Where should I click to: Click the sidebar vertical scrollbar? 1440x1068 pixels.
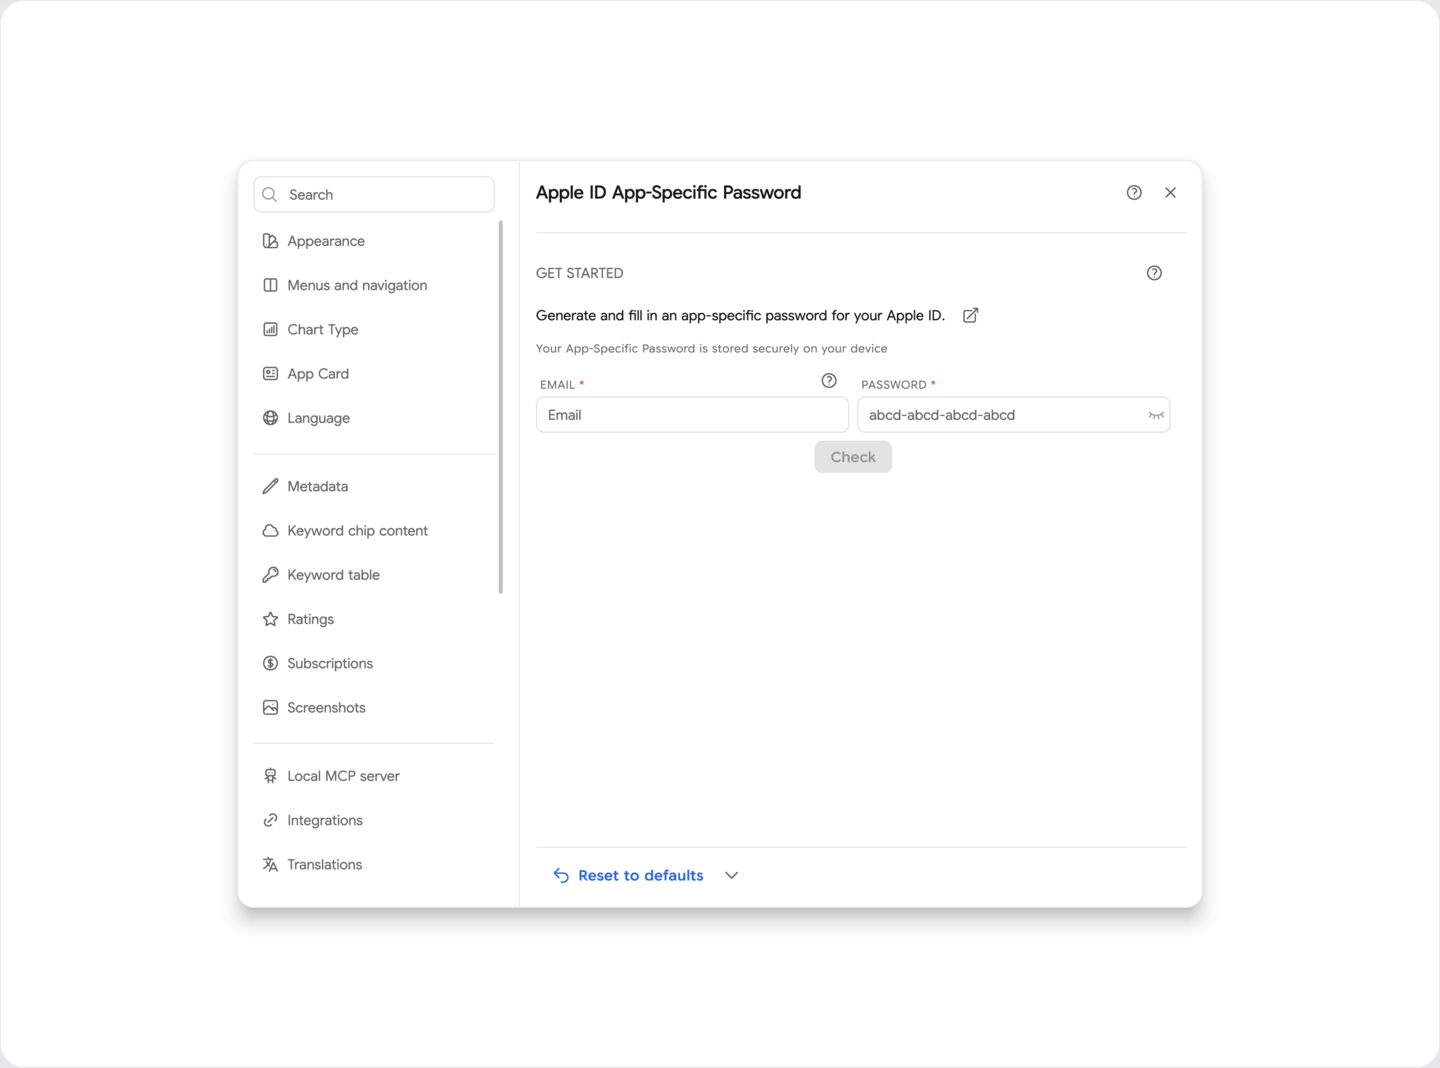(500, 407)
